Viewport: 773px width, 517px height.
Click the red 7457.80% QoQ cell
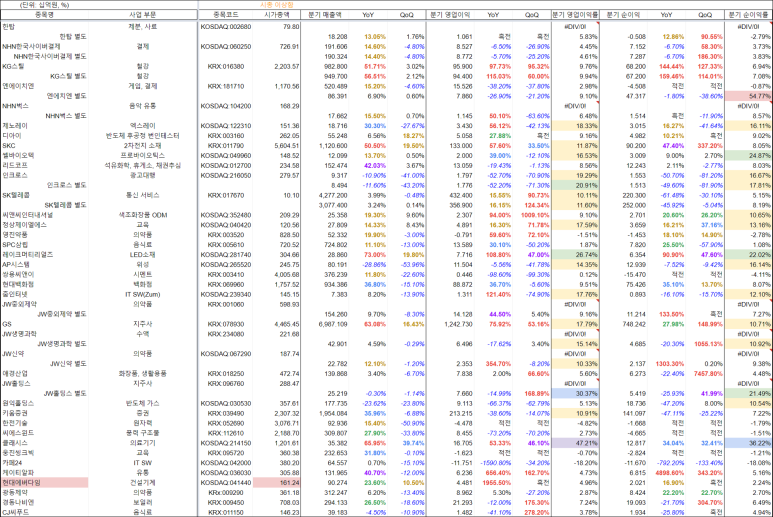coord(708,374)
